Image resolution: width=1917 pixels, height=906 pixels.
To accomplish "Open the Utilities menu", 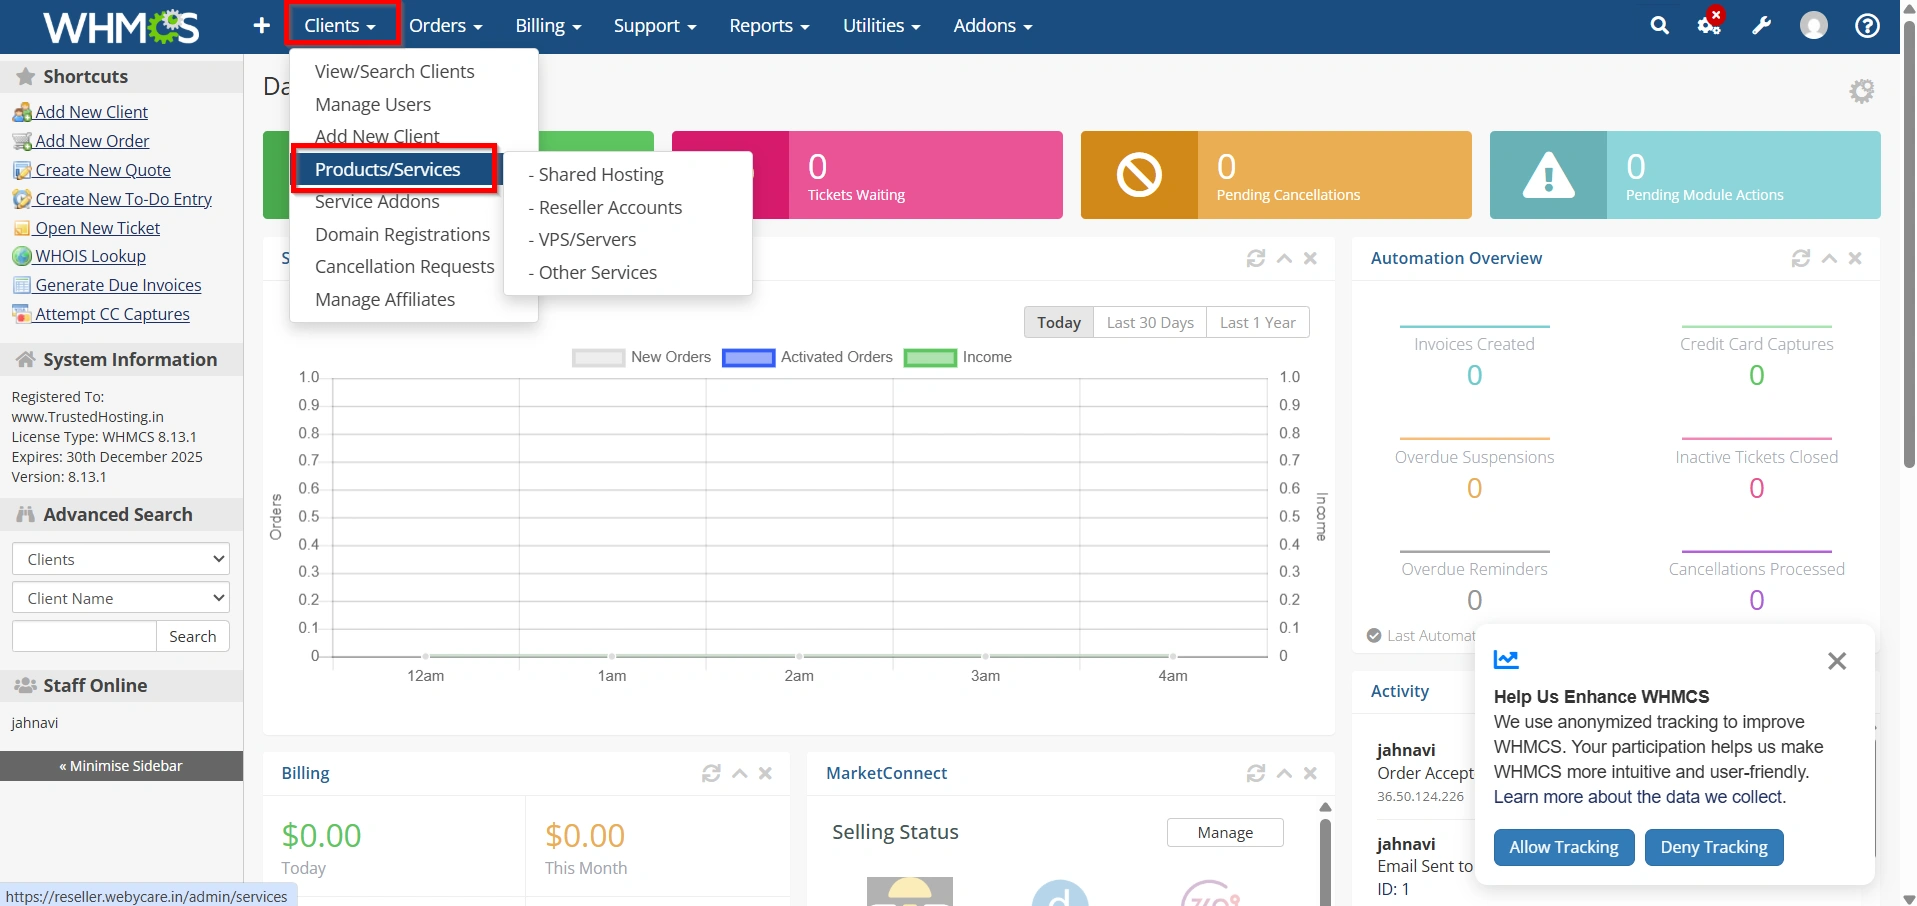I will coord(881,26).
